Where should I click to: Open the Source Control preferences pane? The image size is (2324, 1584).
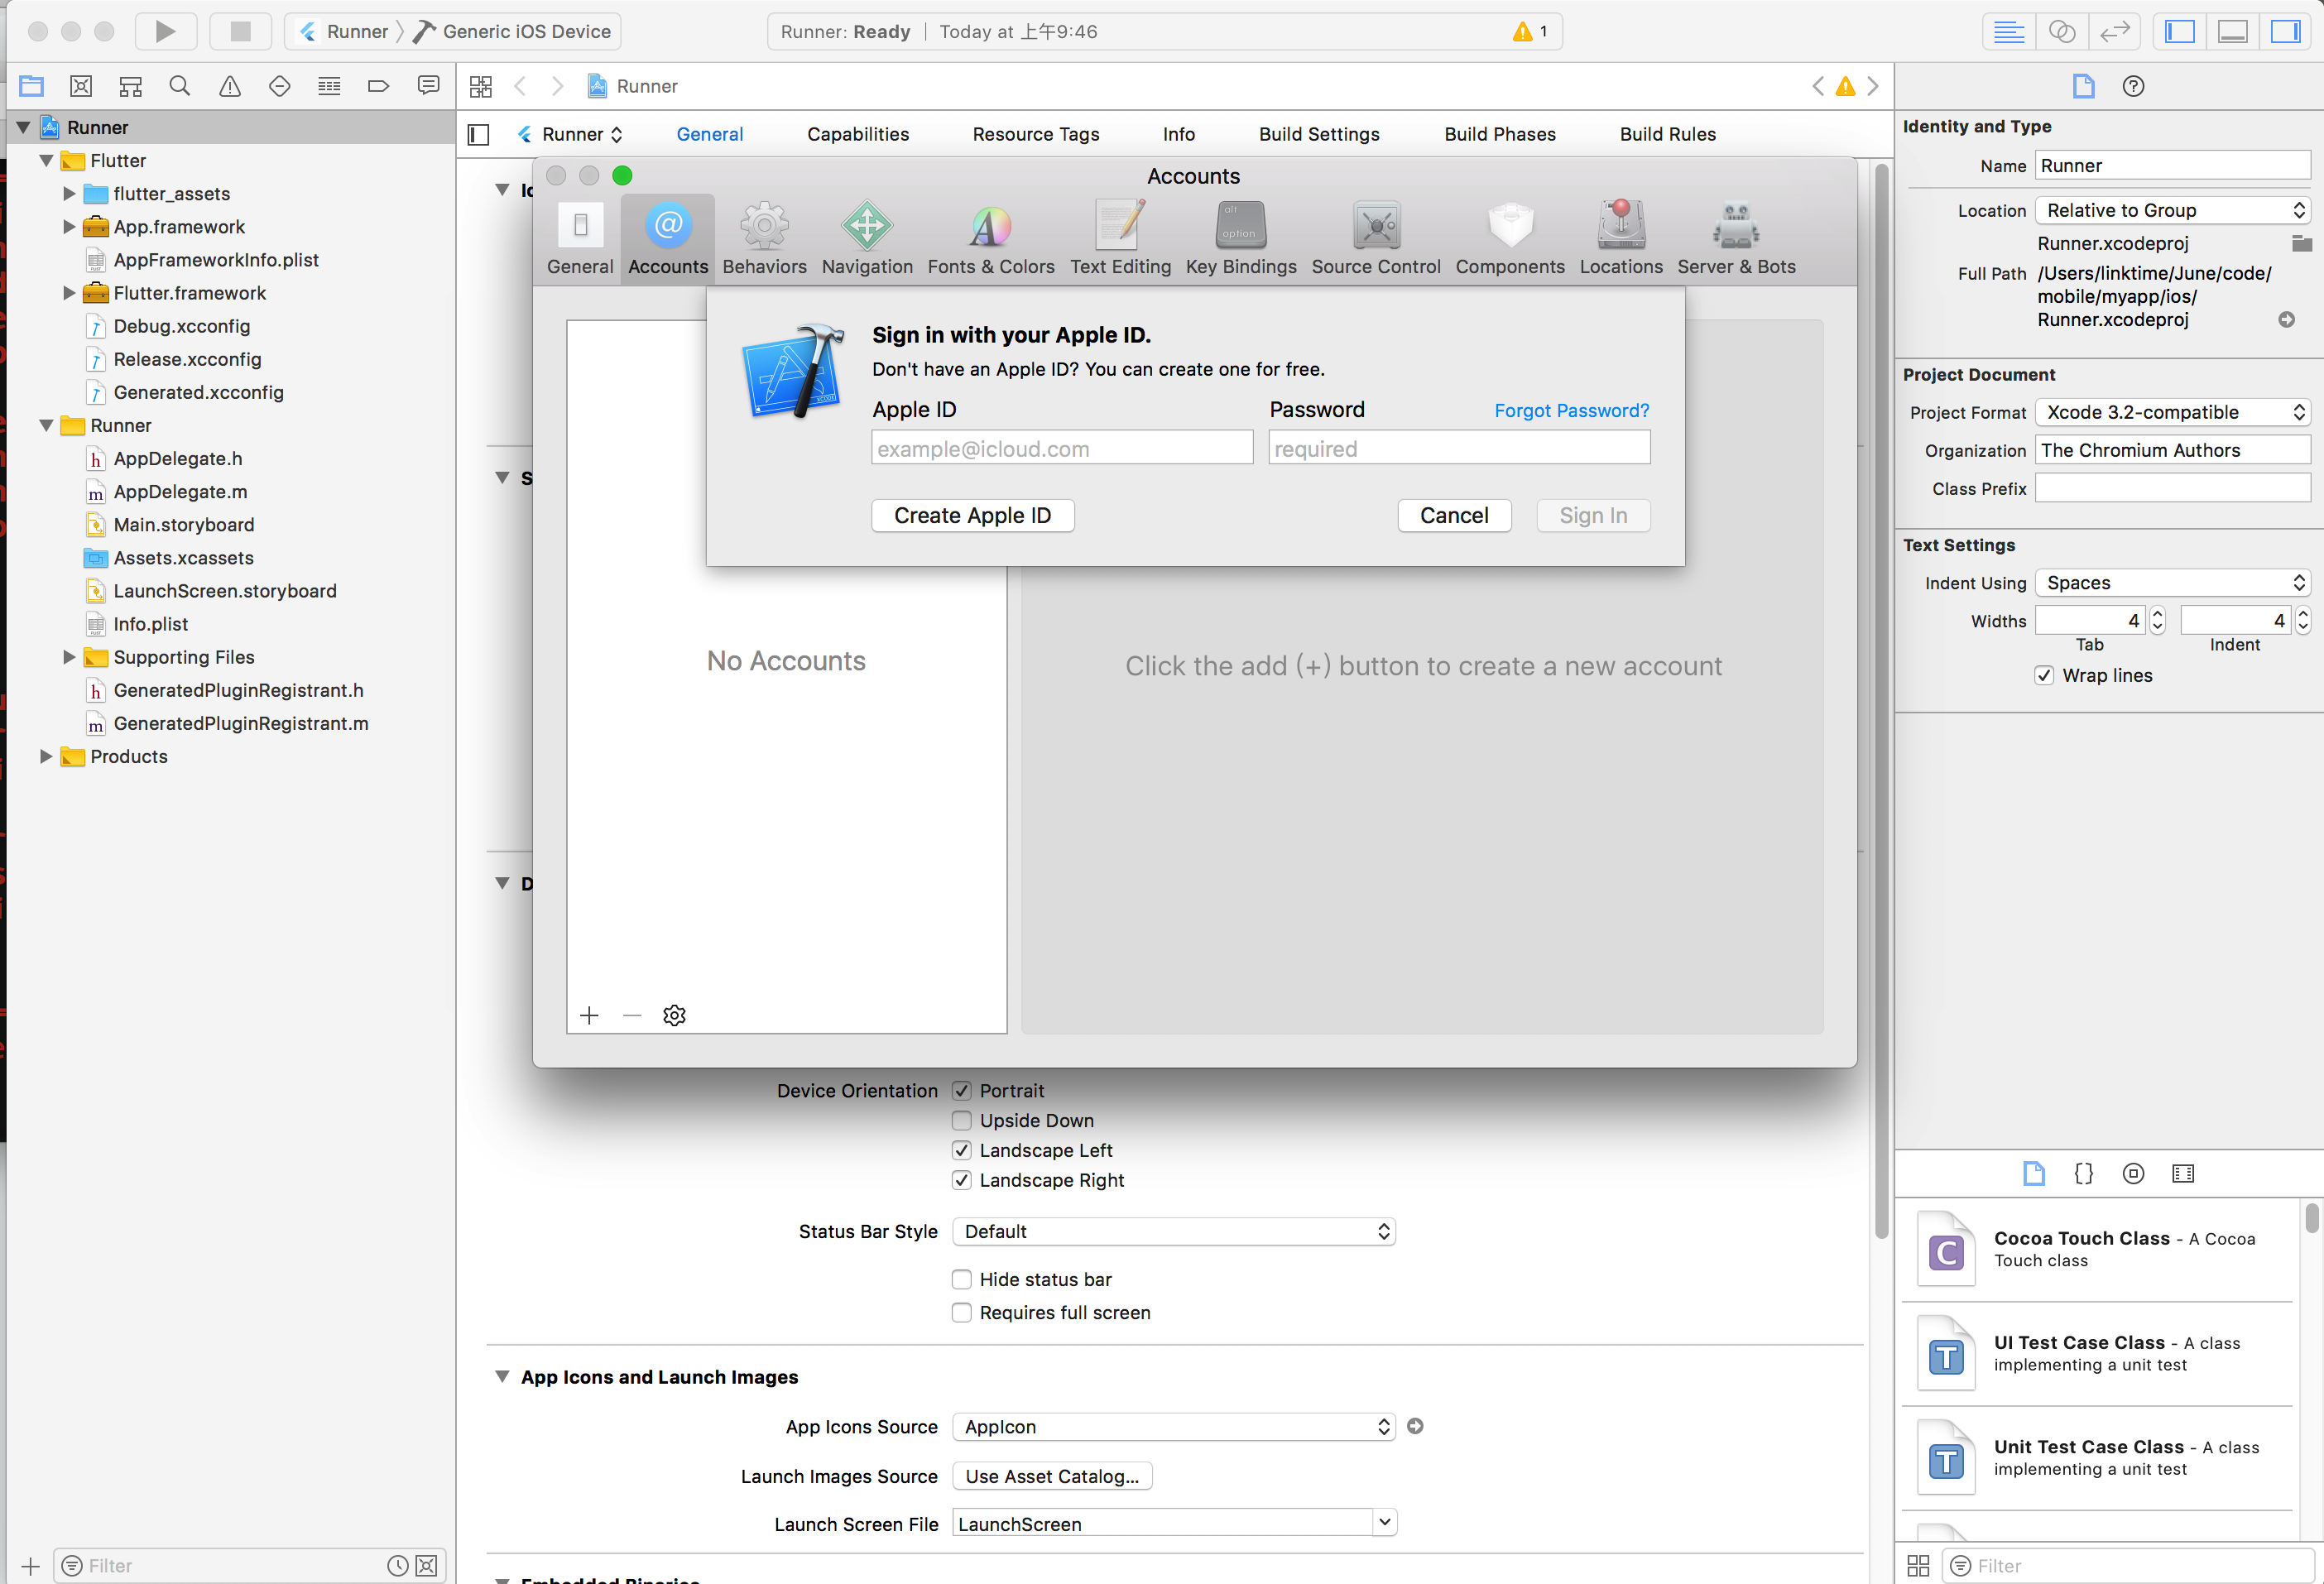(1376, 238)
